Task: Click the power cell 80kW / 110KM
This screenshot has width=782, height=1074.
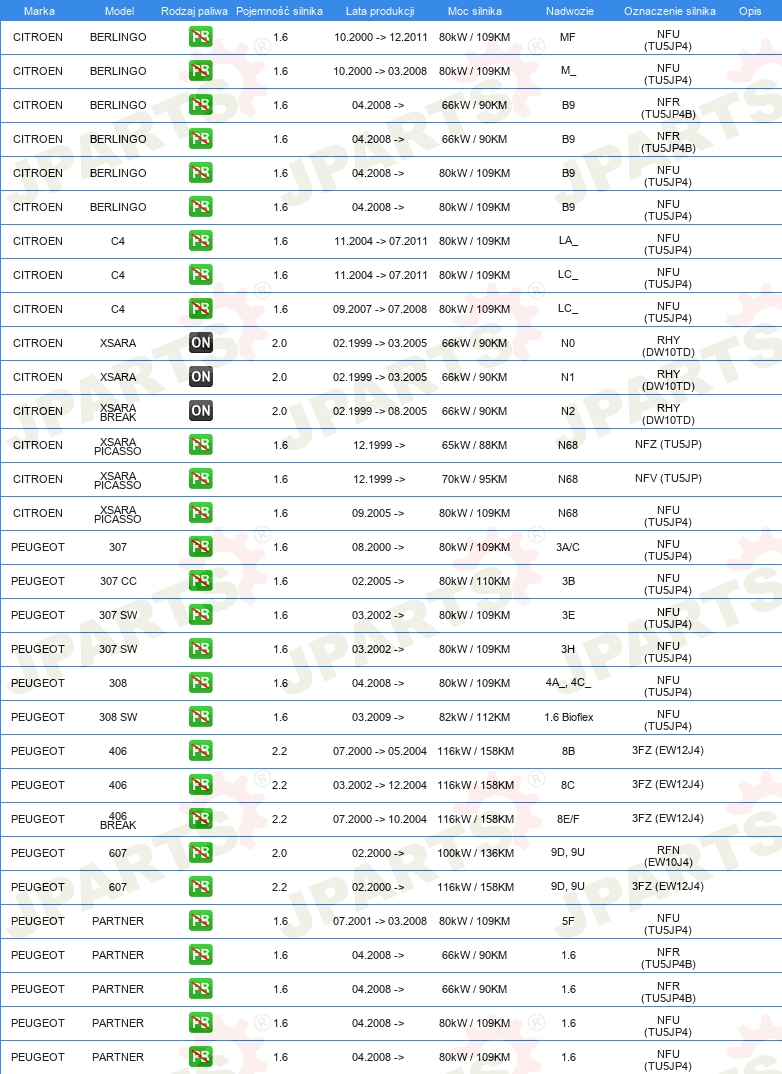Action: click(475, 581)
